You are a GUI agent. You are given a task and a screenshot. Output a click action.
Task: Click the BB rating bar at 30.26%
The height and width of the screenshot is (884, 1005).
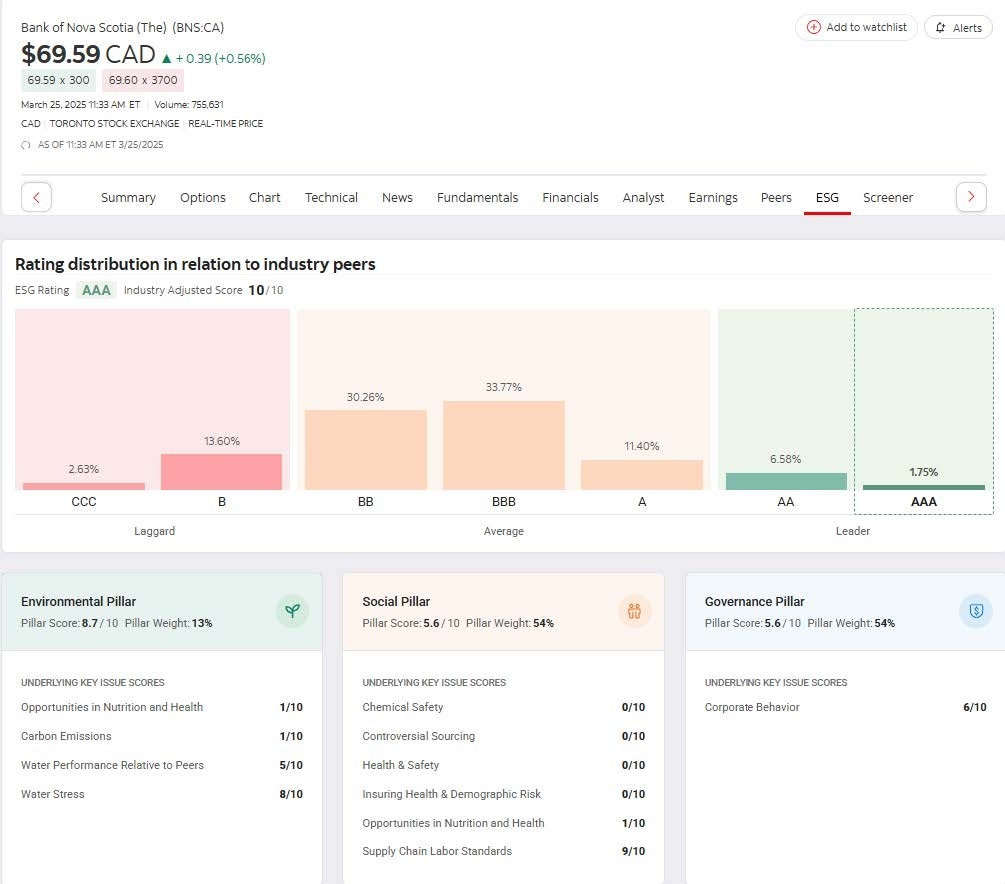365,450
